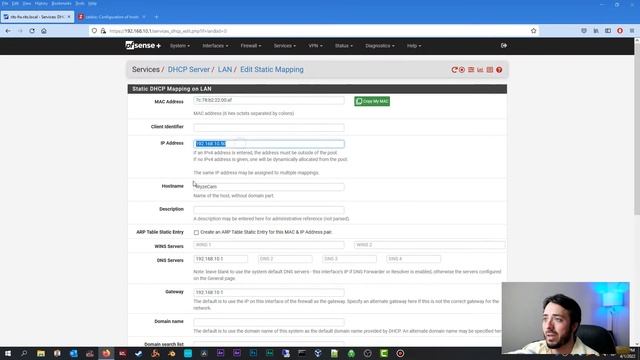
Task: Click the Domain name input field
Action: point(269,322)
